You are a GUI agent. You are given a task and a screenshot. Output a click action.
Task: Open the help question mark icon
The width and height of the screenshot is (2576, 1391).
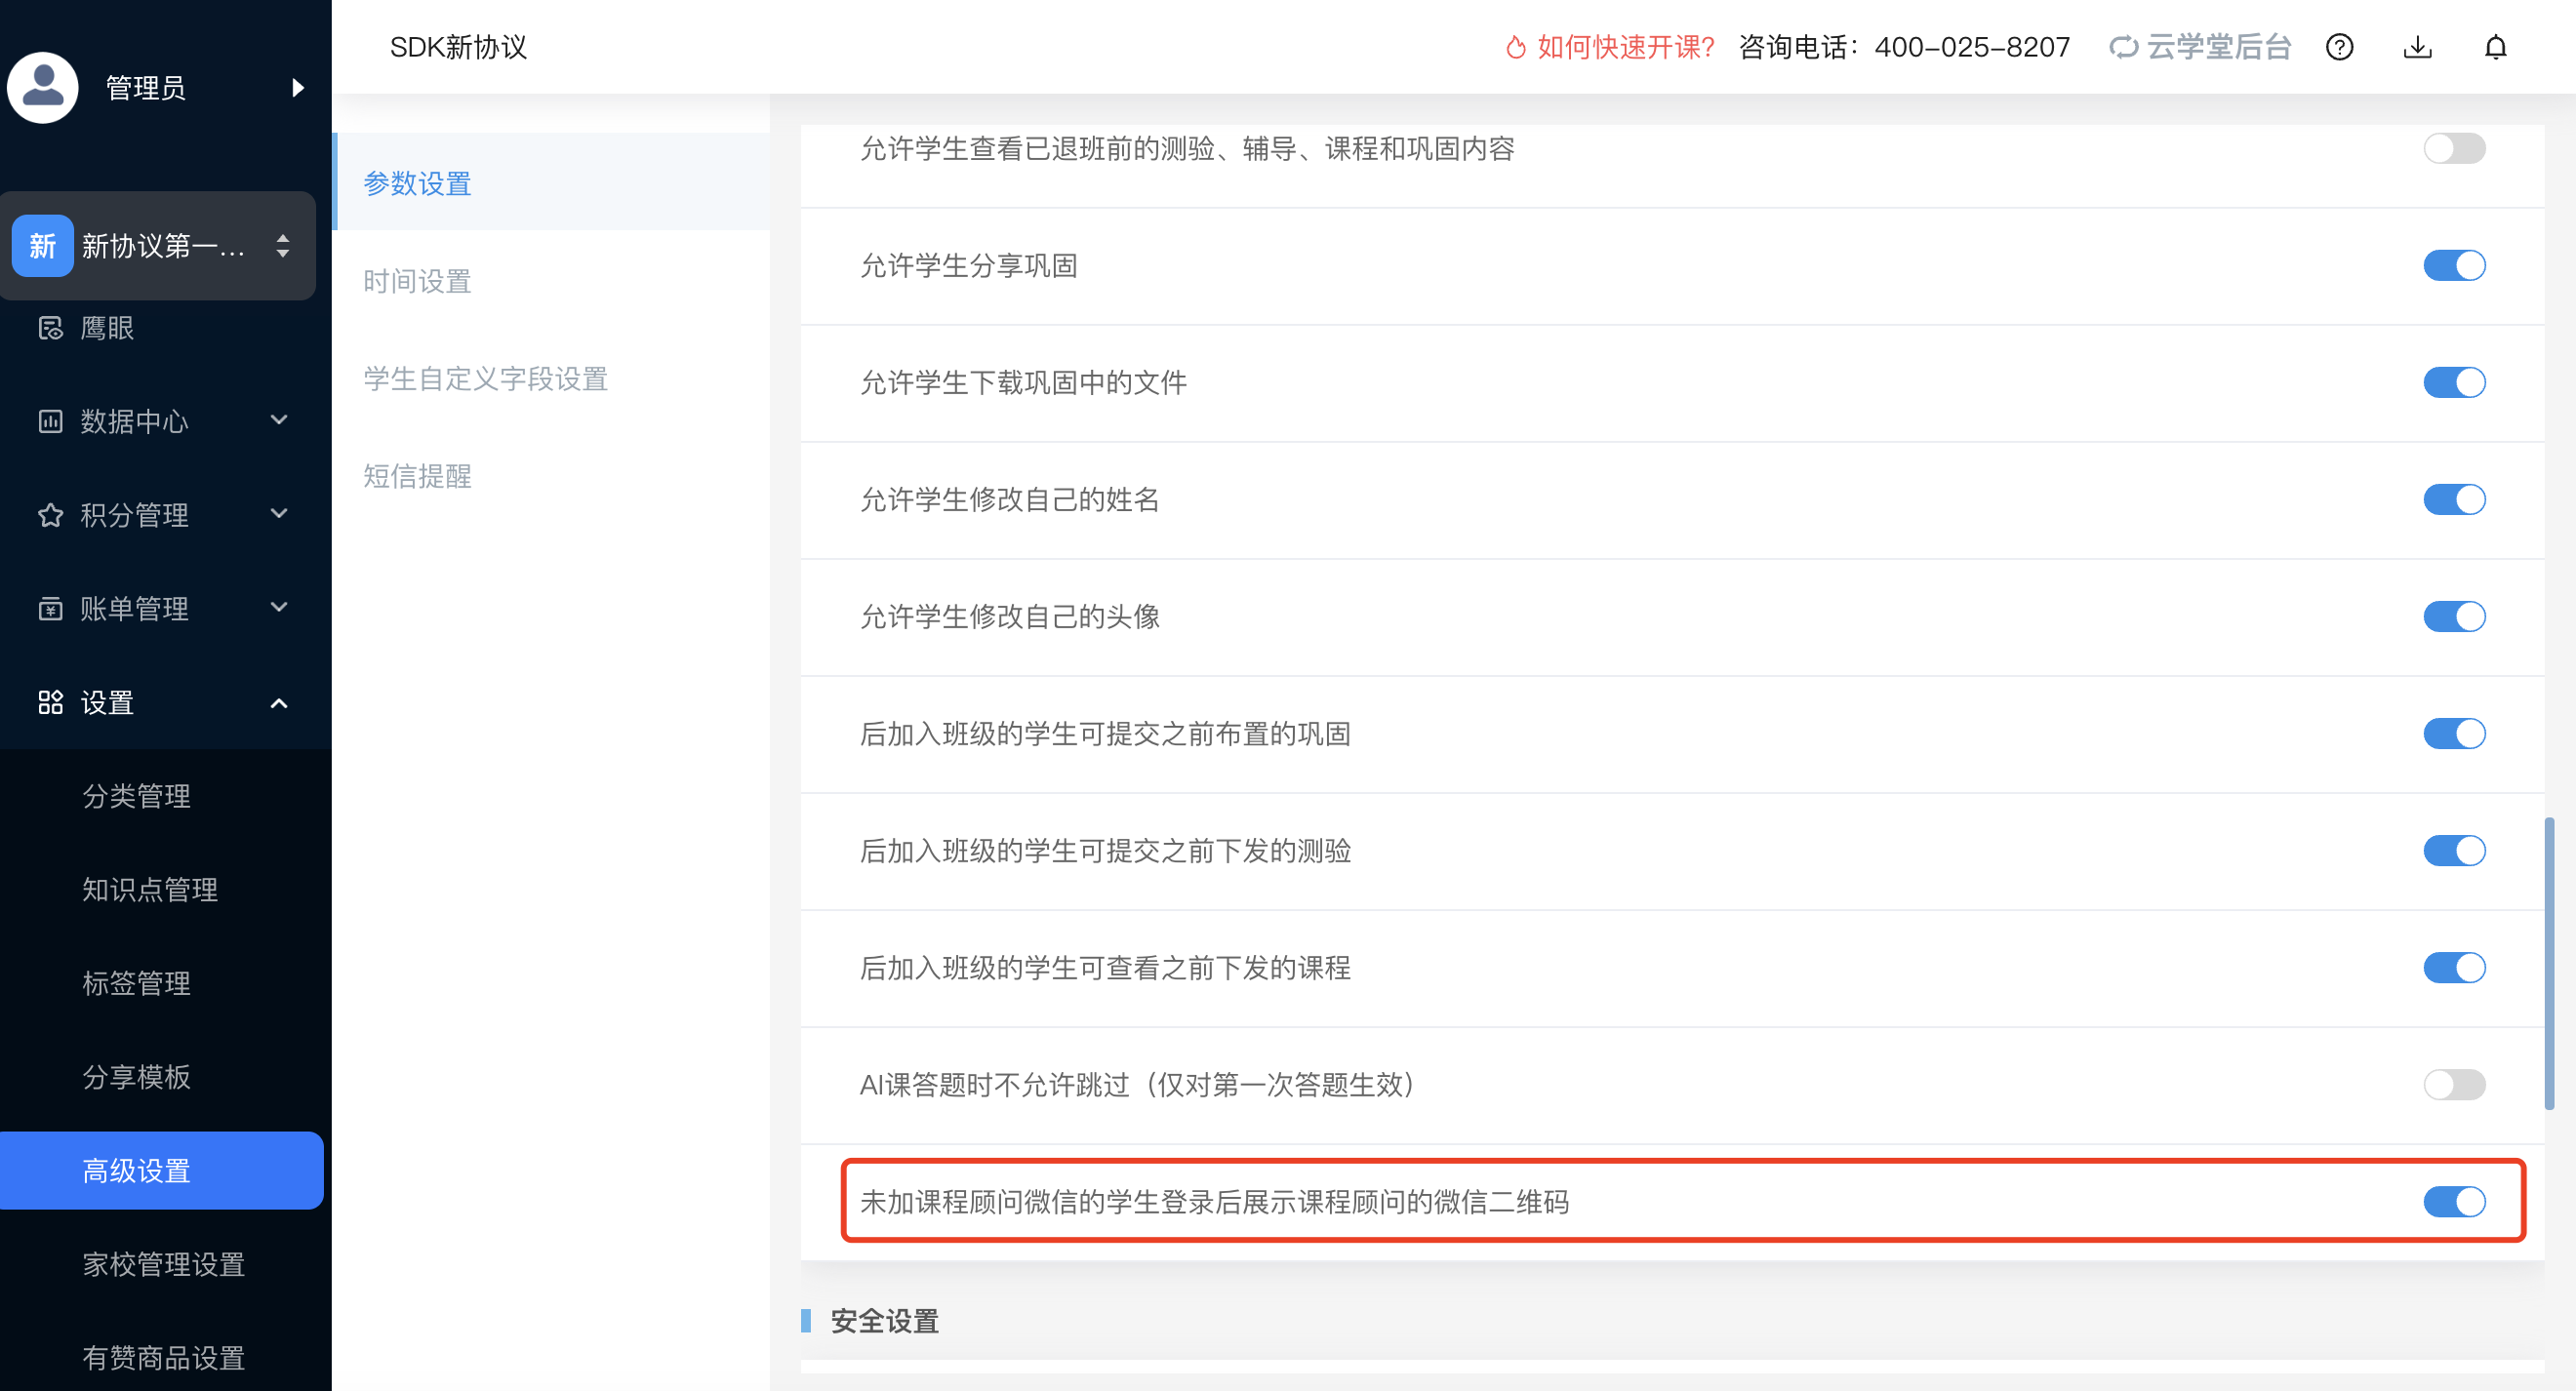[x=2339, y=47]
